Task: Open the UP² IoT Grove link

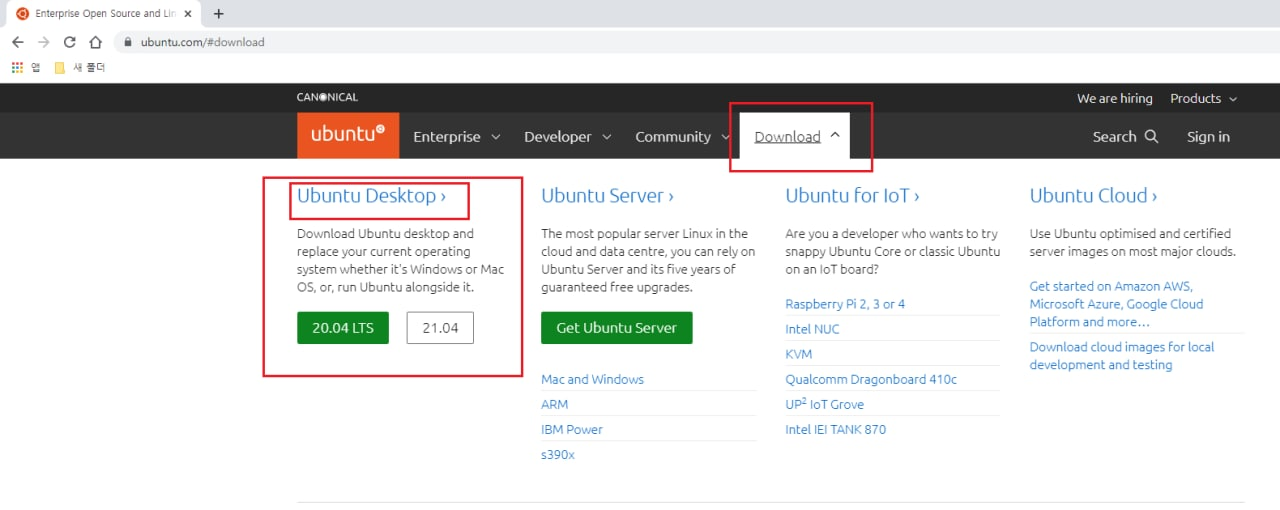Action: 825,404
